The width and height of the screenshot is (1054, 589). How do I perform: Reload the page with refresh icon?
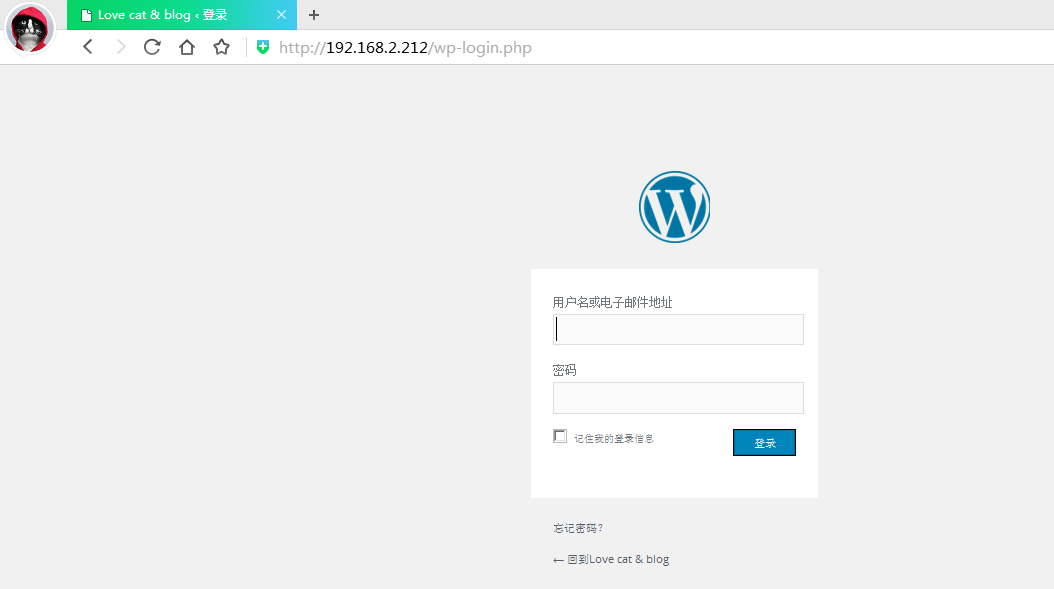tap(153, 47)
